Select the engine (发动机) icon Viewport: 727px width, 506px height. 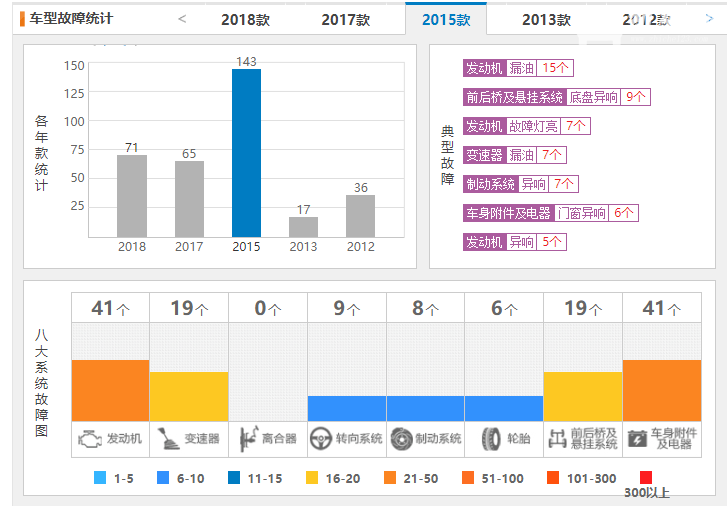point(89,439)
